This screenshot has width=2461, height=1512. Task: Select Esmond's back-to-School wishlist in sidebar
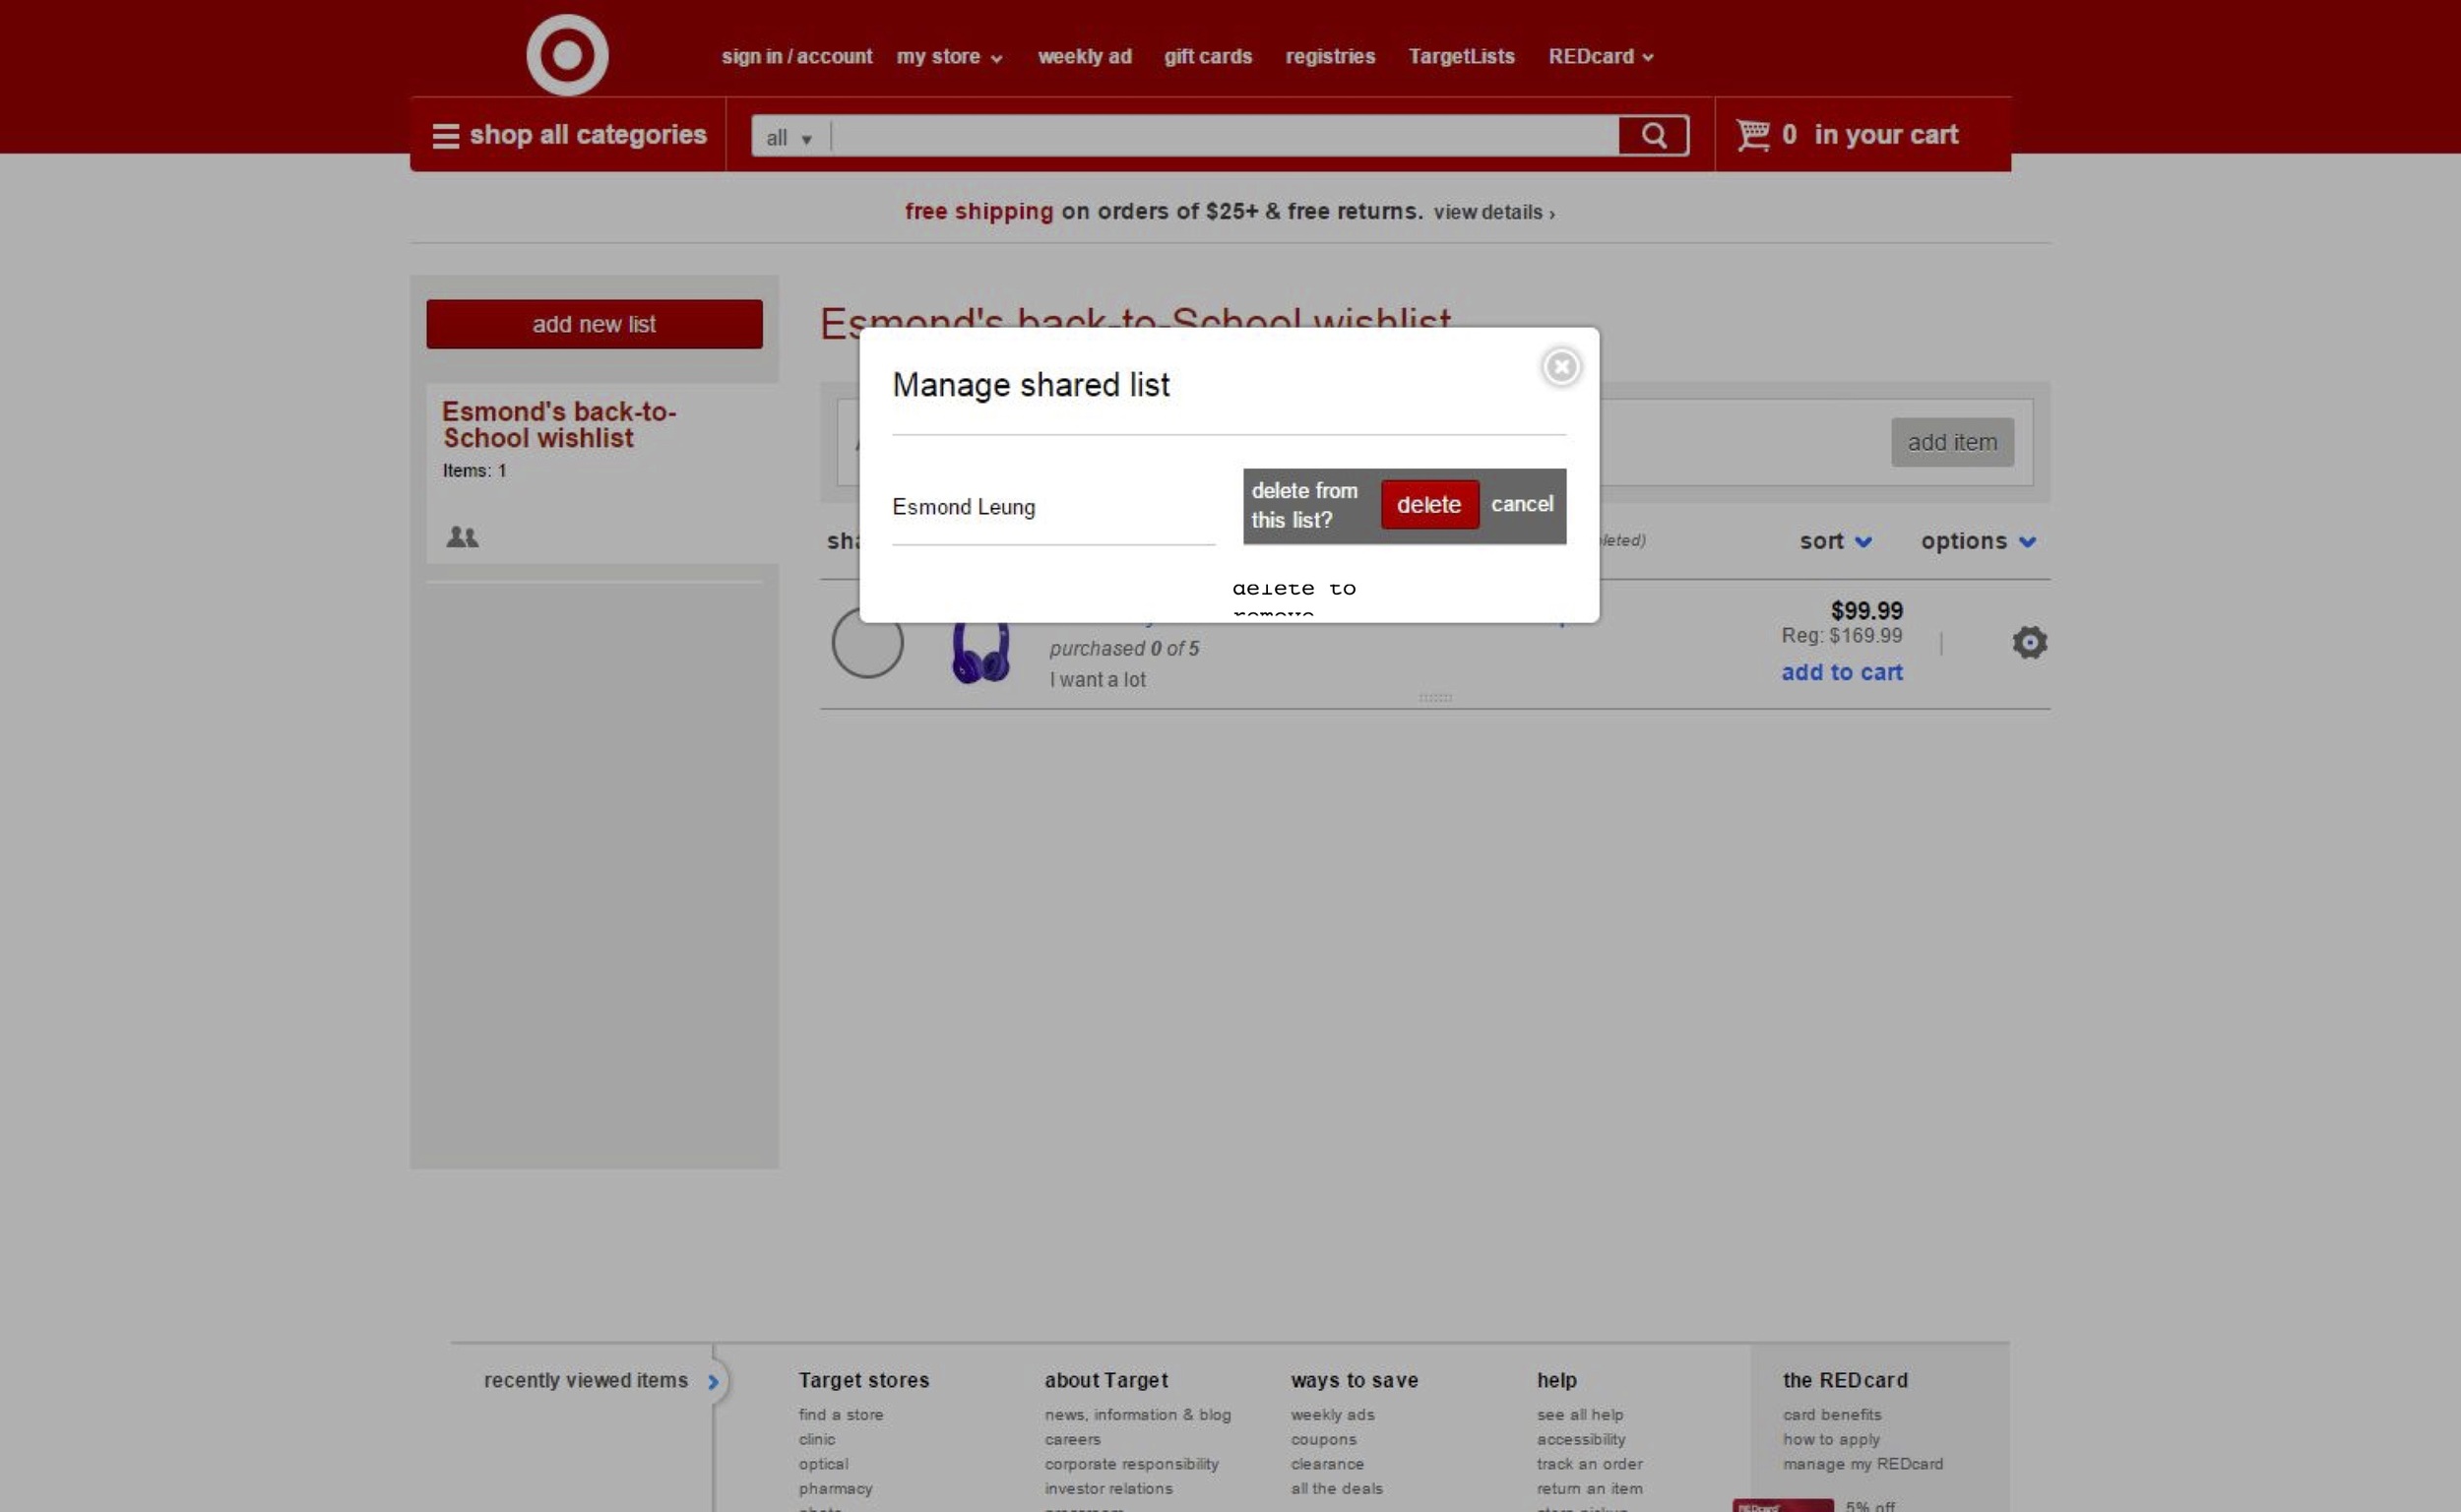[558, 424]
